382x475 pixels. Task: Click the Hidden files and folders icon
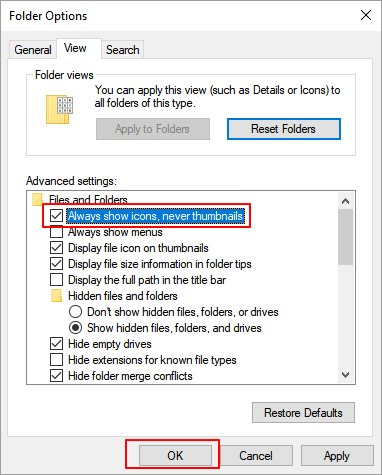pos(56,296)
